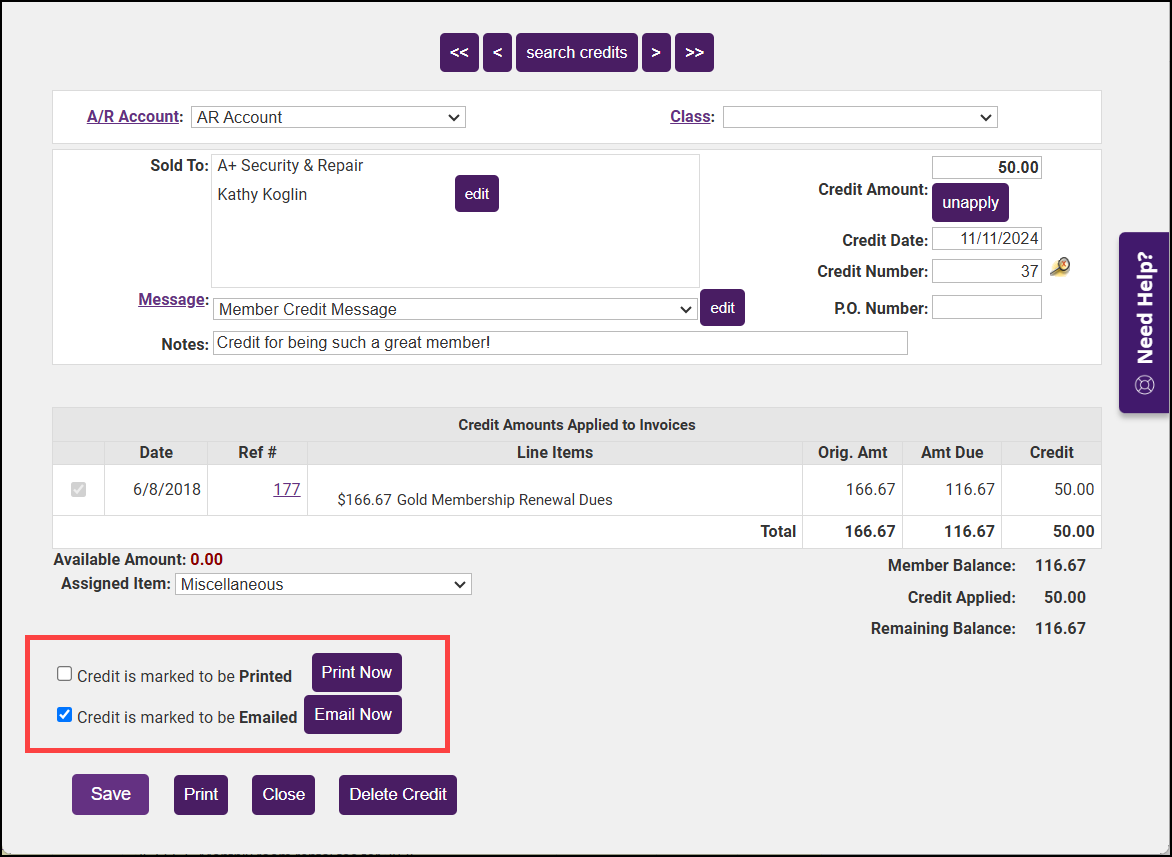Jump to the last credit record
This screenshot has width=1172, height=857.
[694, 53]
